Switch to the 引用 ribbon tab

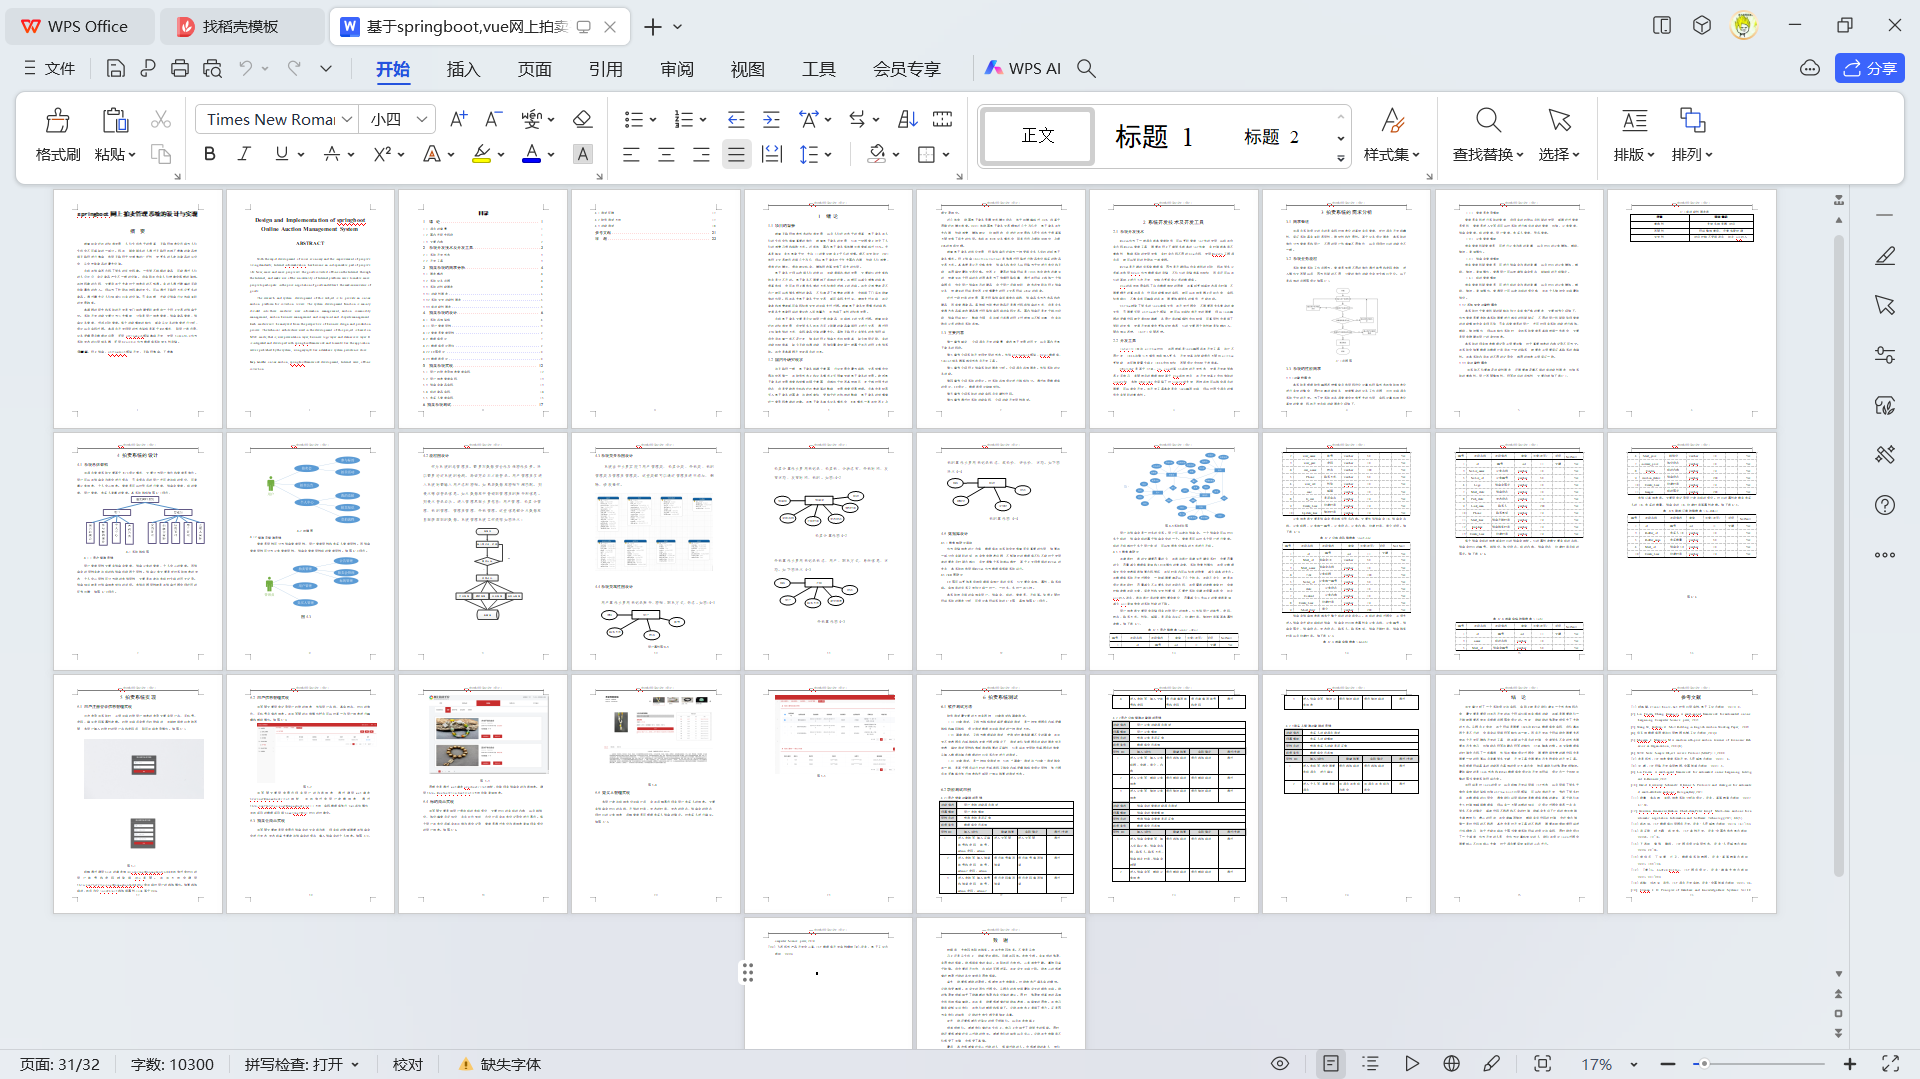605,69
